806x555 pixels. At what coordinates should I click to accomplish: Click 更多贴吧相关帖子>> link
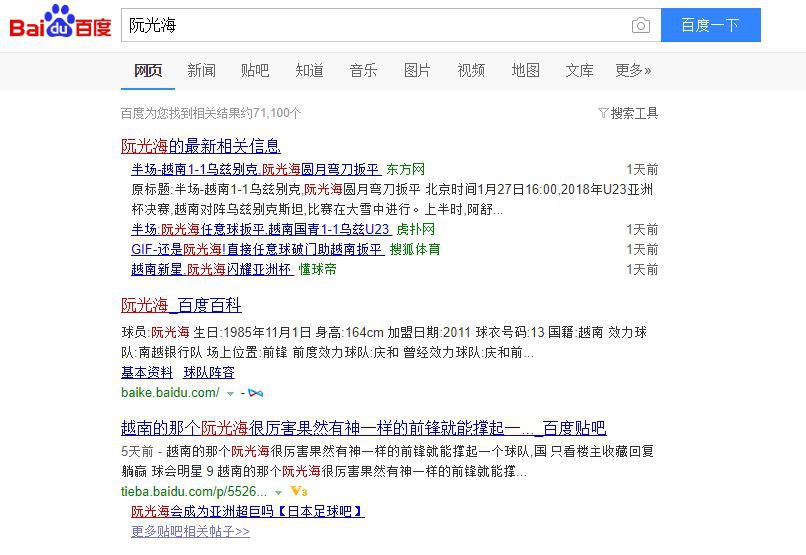coord(190,531)
